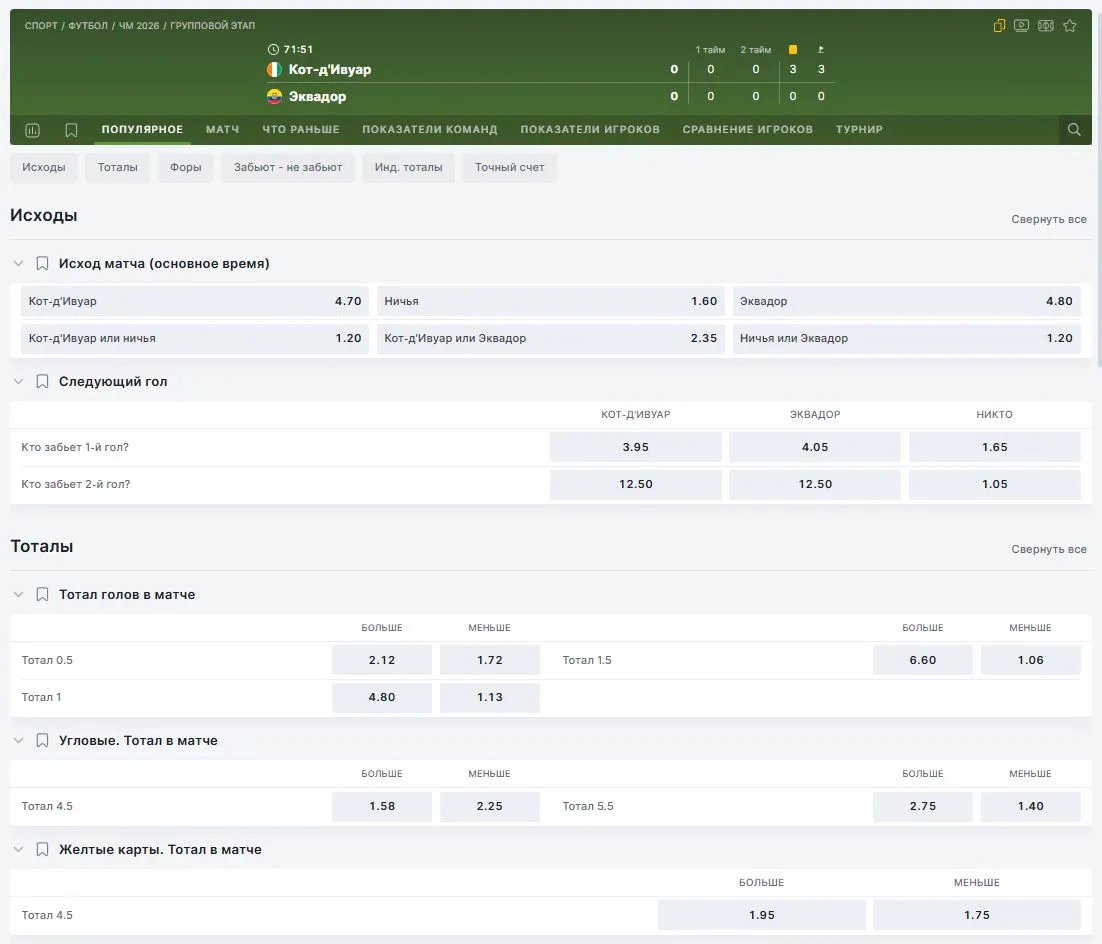Image resolution: width=1102 pixels, height=944 pixels.
Task: Collapse the Исход матча section chevron
Action: (x=19, y=264)
